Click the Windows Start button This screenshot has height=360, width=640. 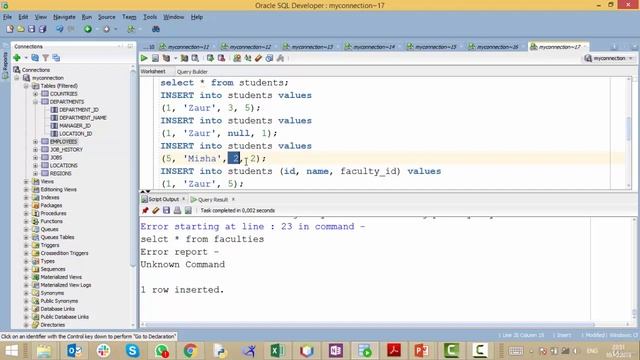11,351
